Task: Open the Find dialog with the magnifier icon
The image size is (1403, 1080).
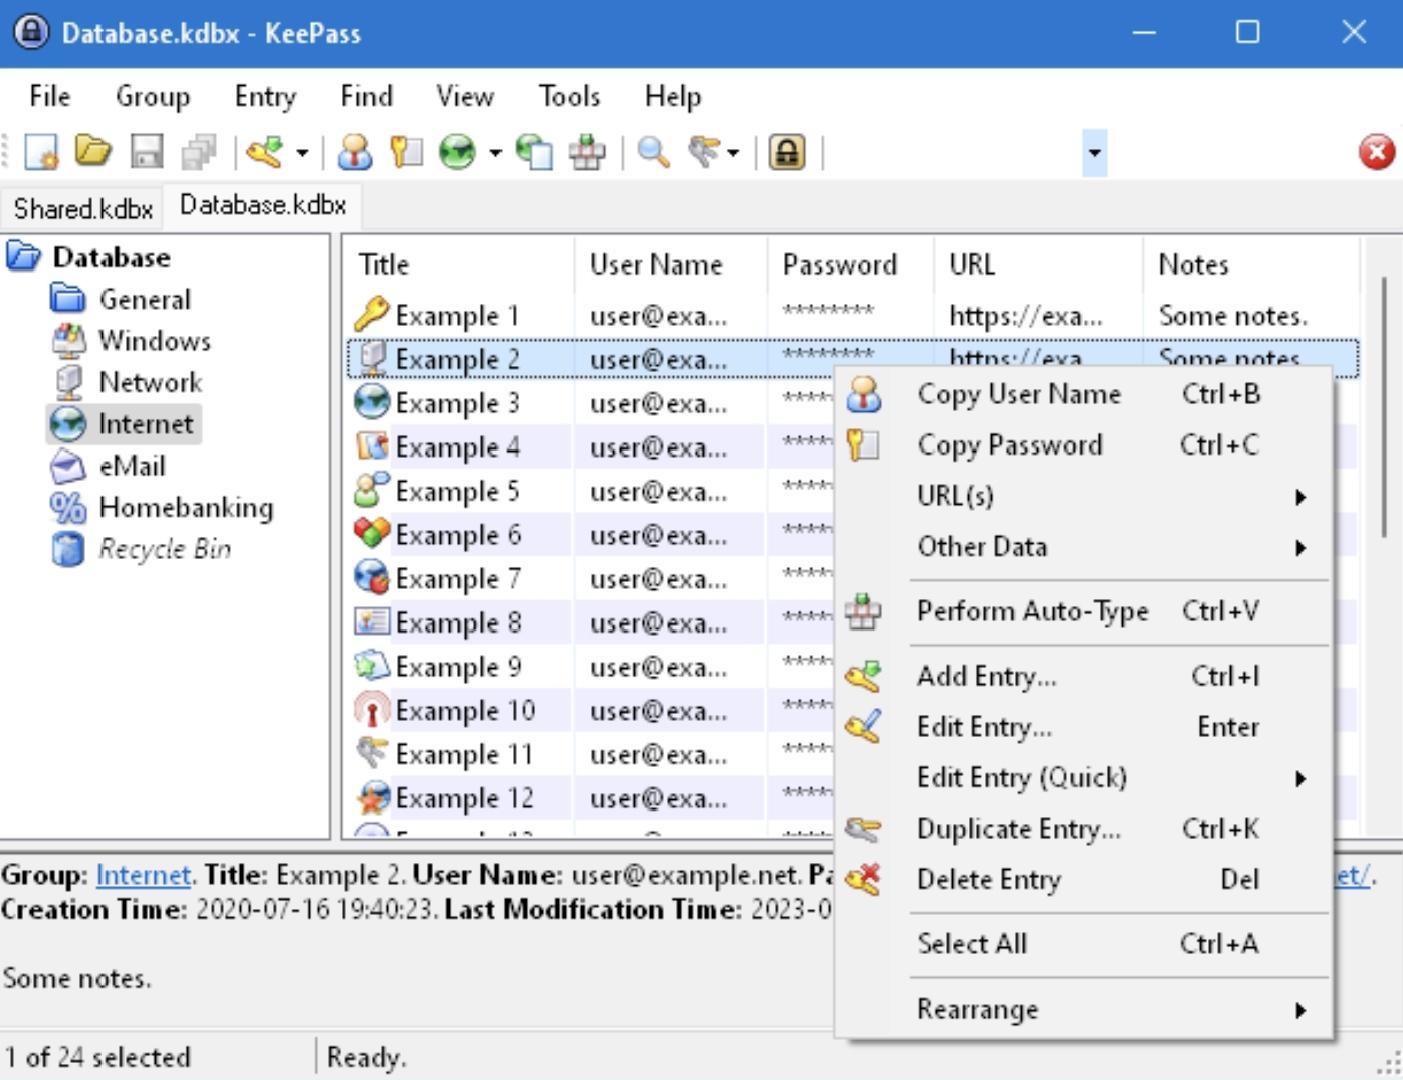Action: coord(653,152)
